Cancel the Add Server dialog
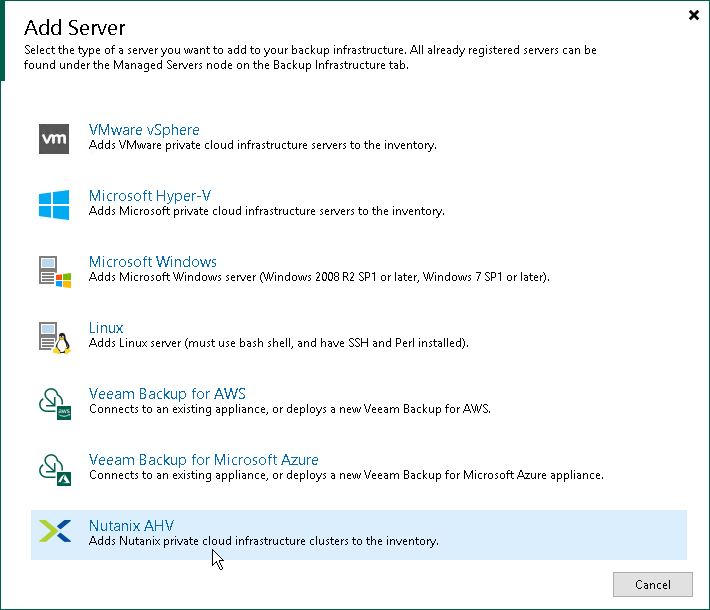Screen dimensions: 710x610 click(652, 585)
